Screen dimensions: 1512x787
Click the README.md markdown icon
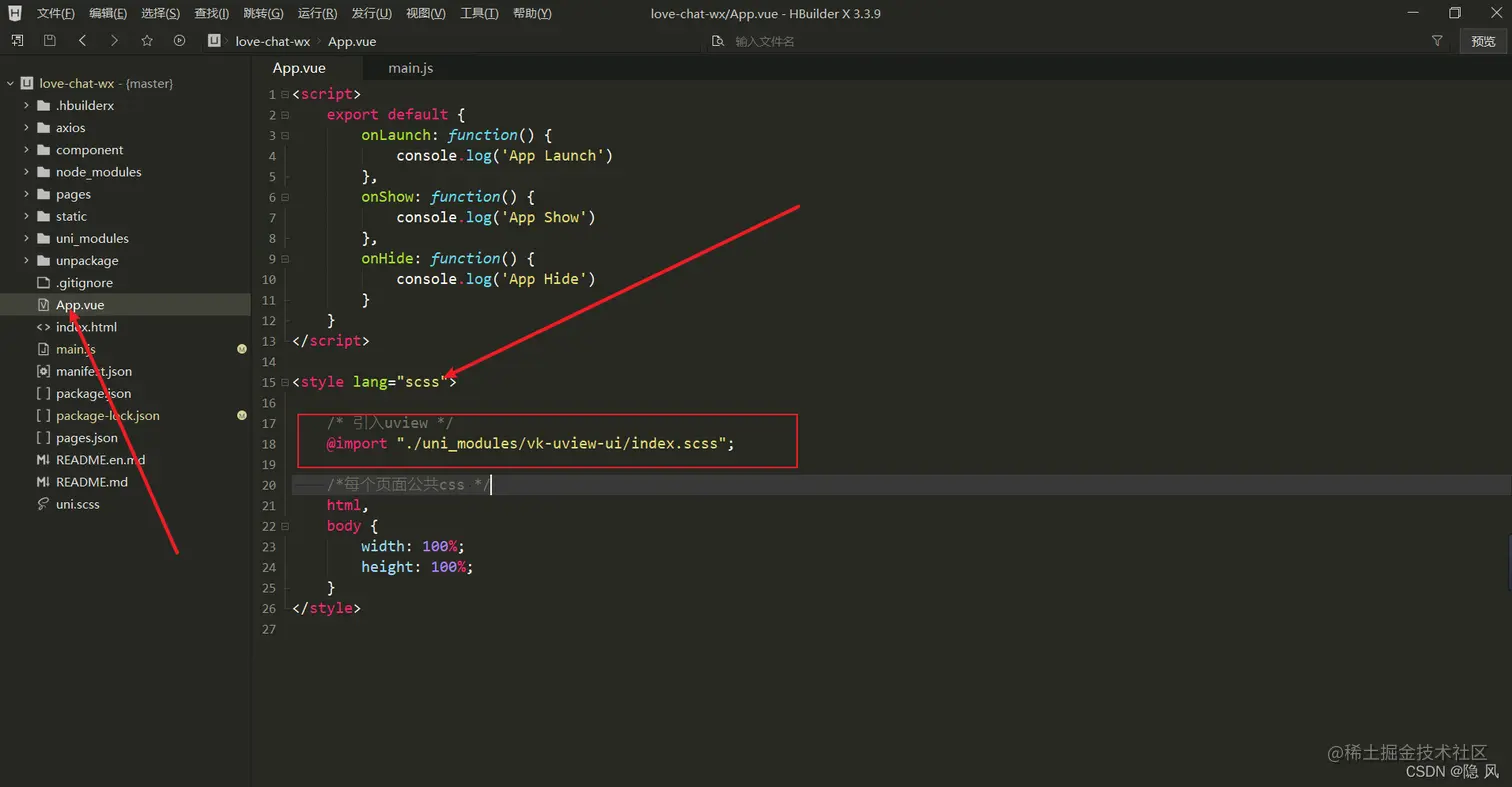[43, 482]
